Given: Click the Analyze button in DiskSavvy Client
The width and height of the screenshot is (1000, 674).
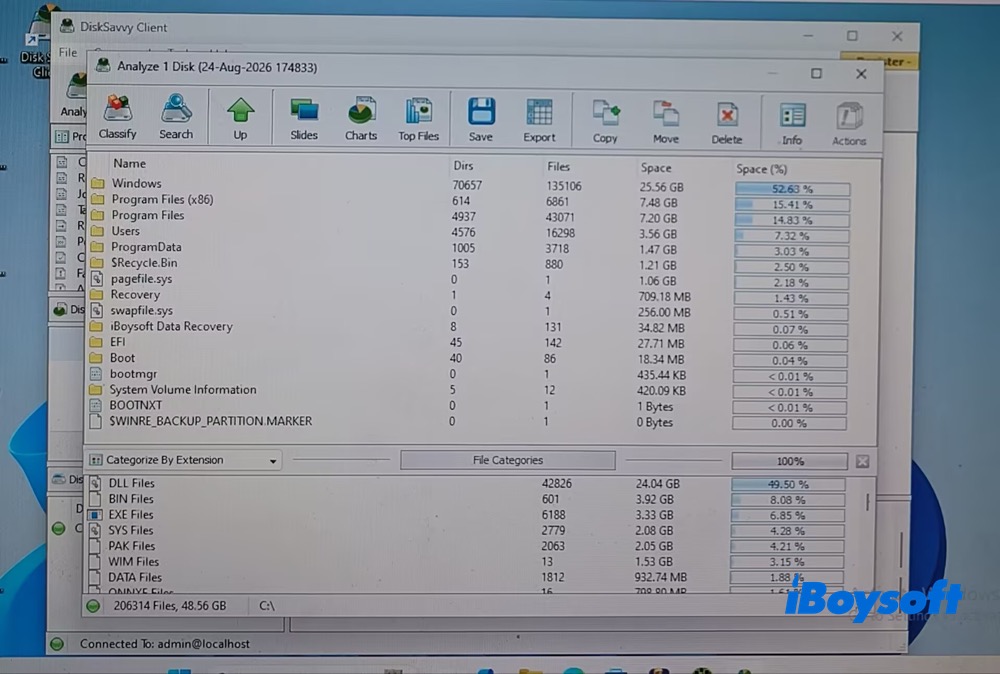Looking at the screenshot, I should click(x=74, y=96).
